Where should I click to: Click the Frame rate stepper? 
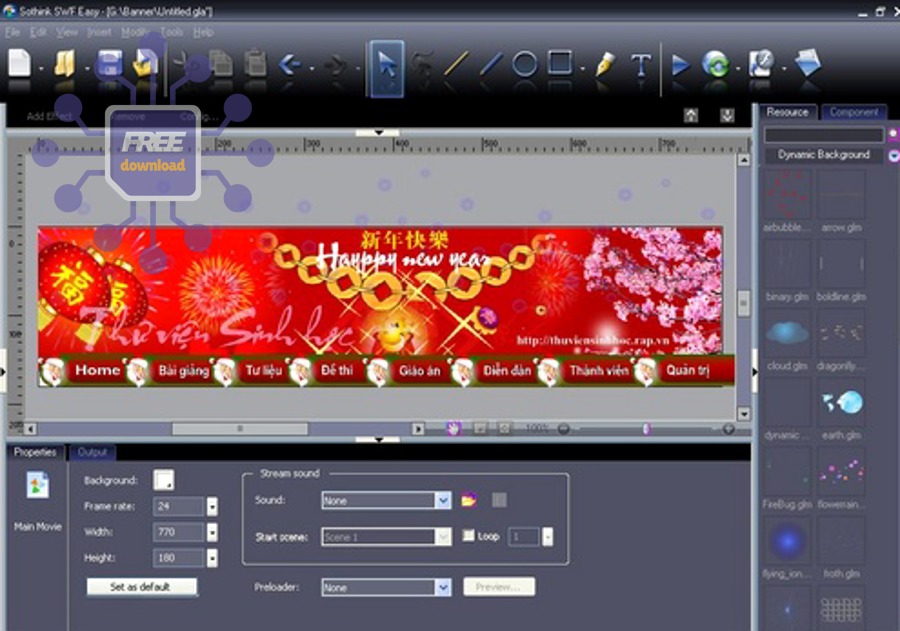click(212, 506)
